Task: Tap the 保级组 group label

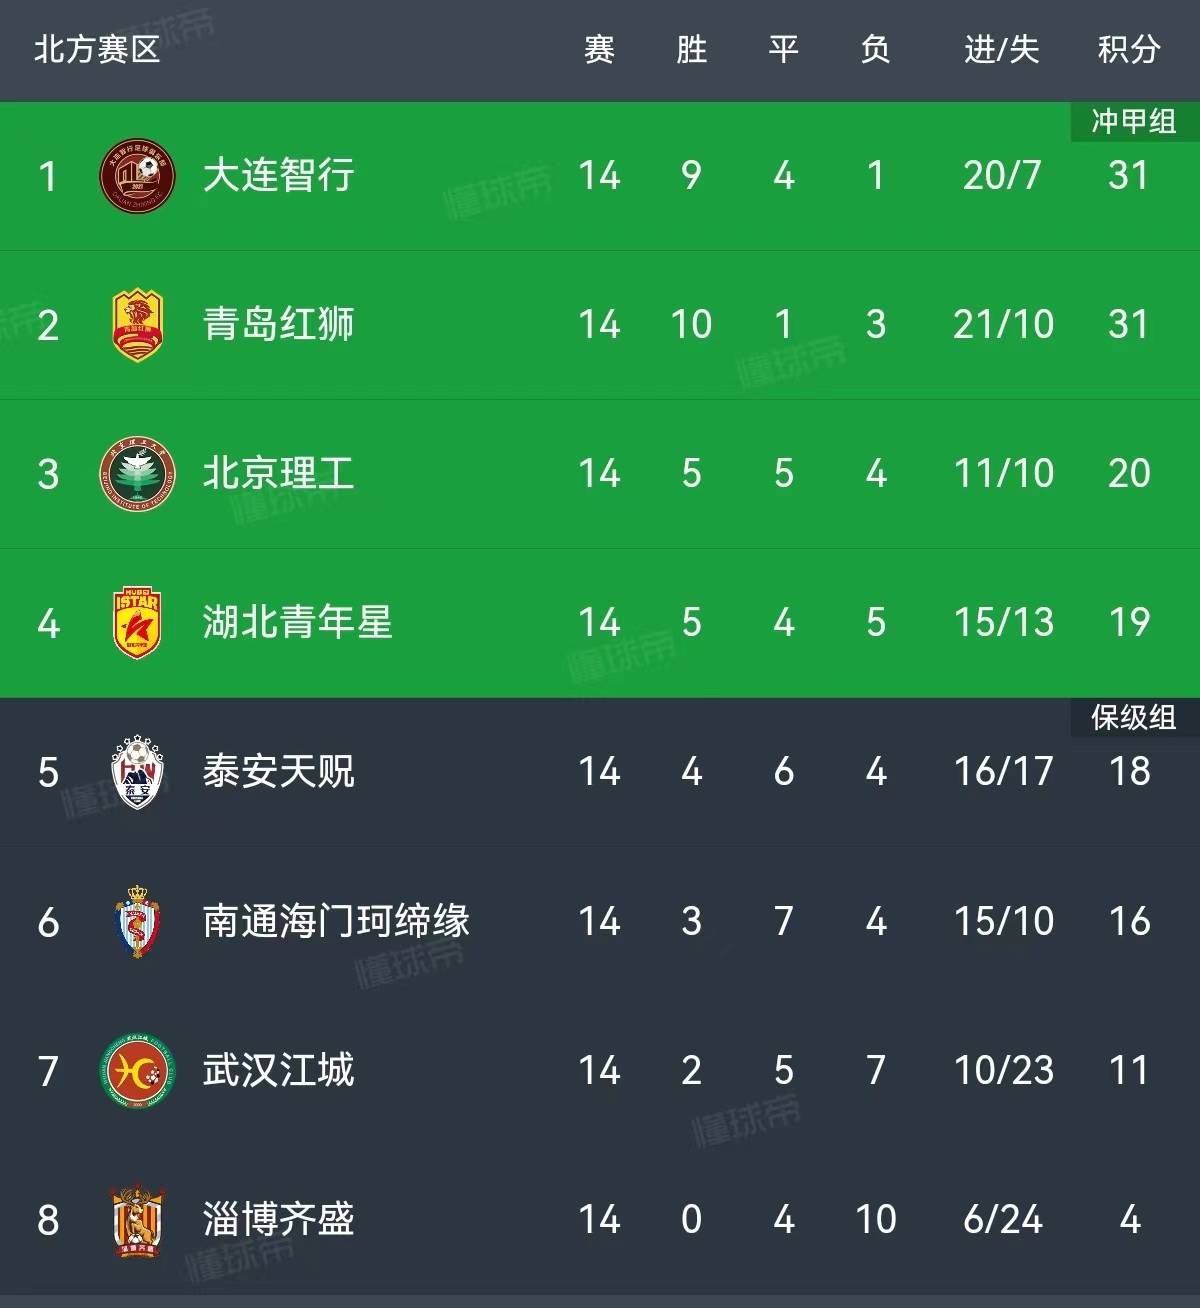Action: (1134, 717)
